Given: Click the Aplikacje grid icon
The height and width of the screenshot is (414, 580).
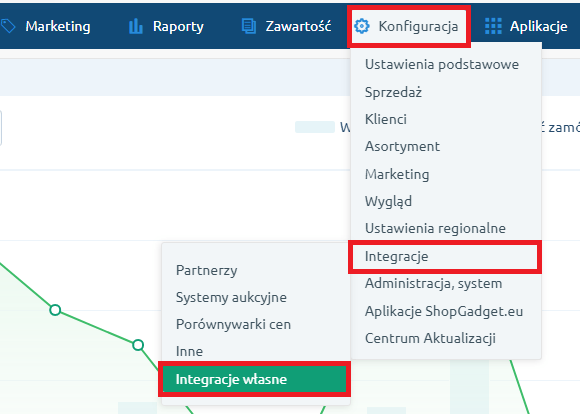Looking at the screenshot, I should tap(493, 26).
